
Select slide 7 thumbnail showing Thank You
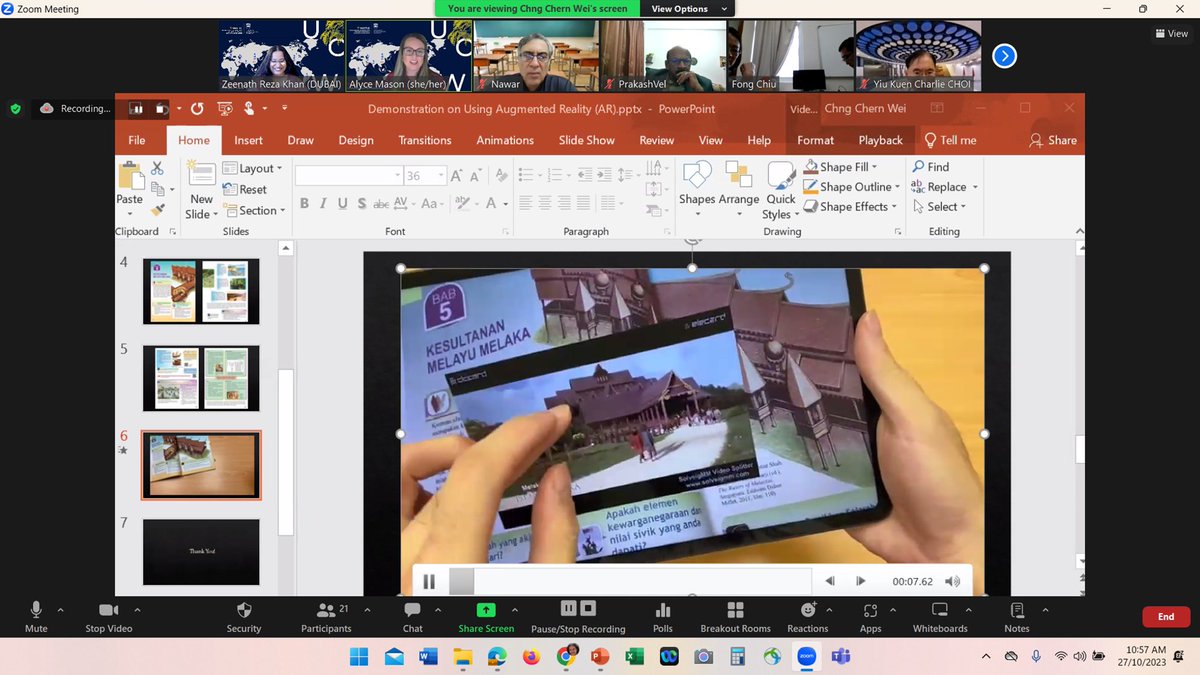coord(200,552)
